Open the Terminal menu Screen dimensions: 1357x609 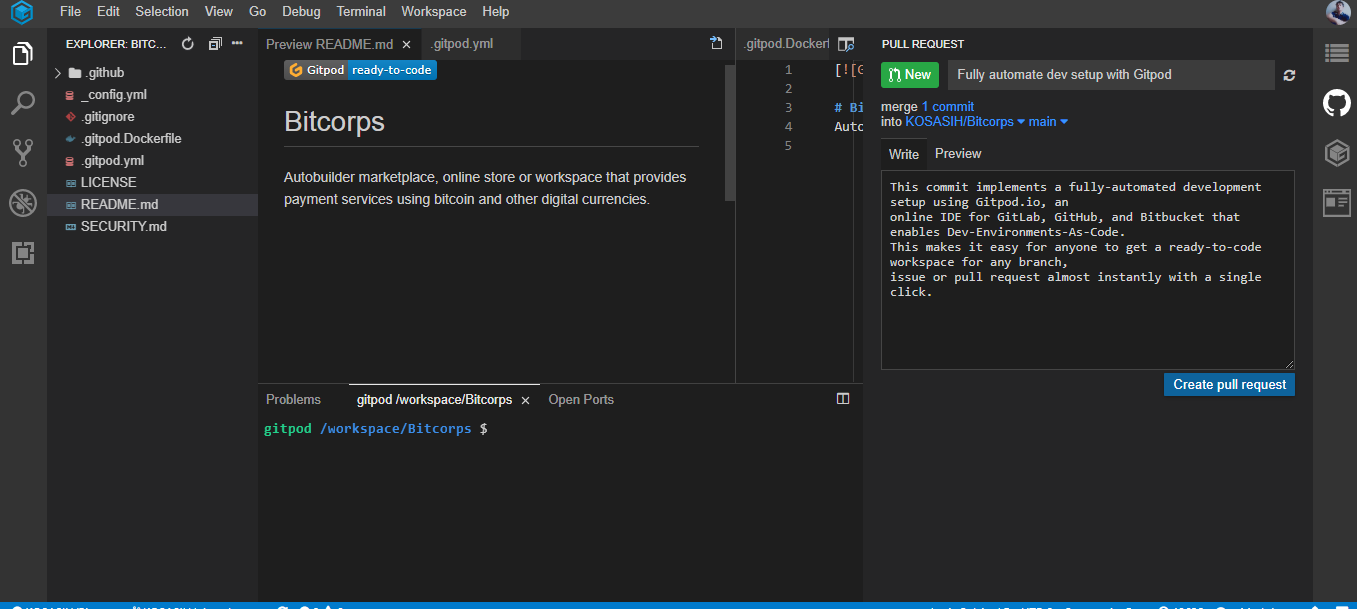point(361,12)
